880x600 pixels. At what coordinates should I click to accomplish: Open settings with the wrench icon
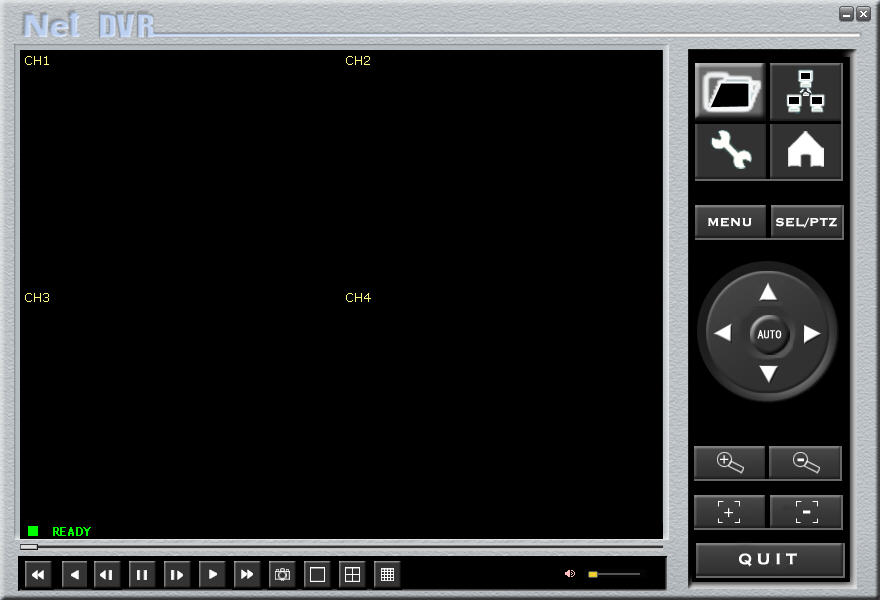(730, 151)
